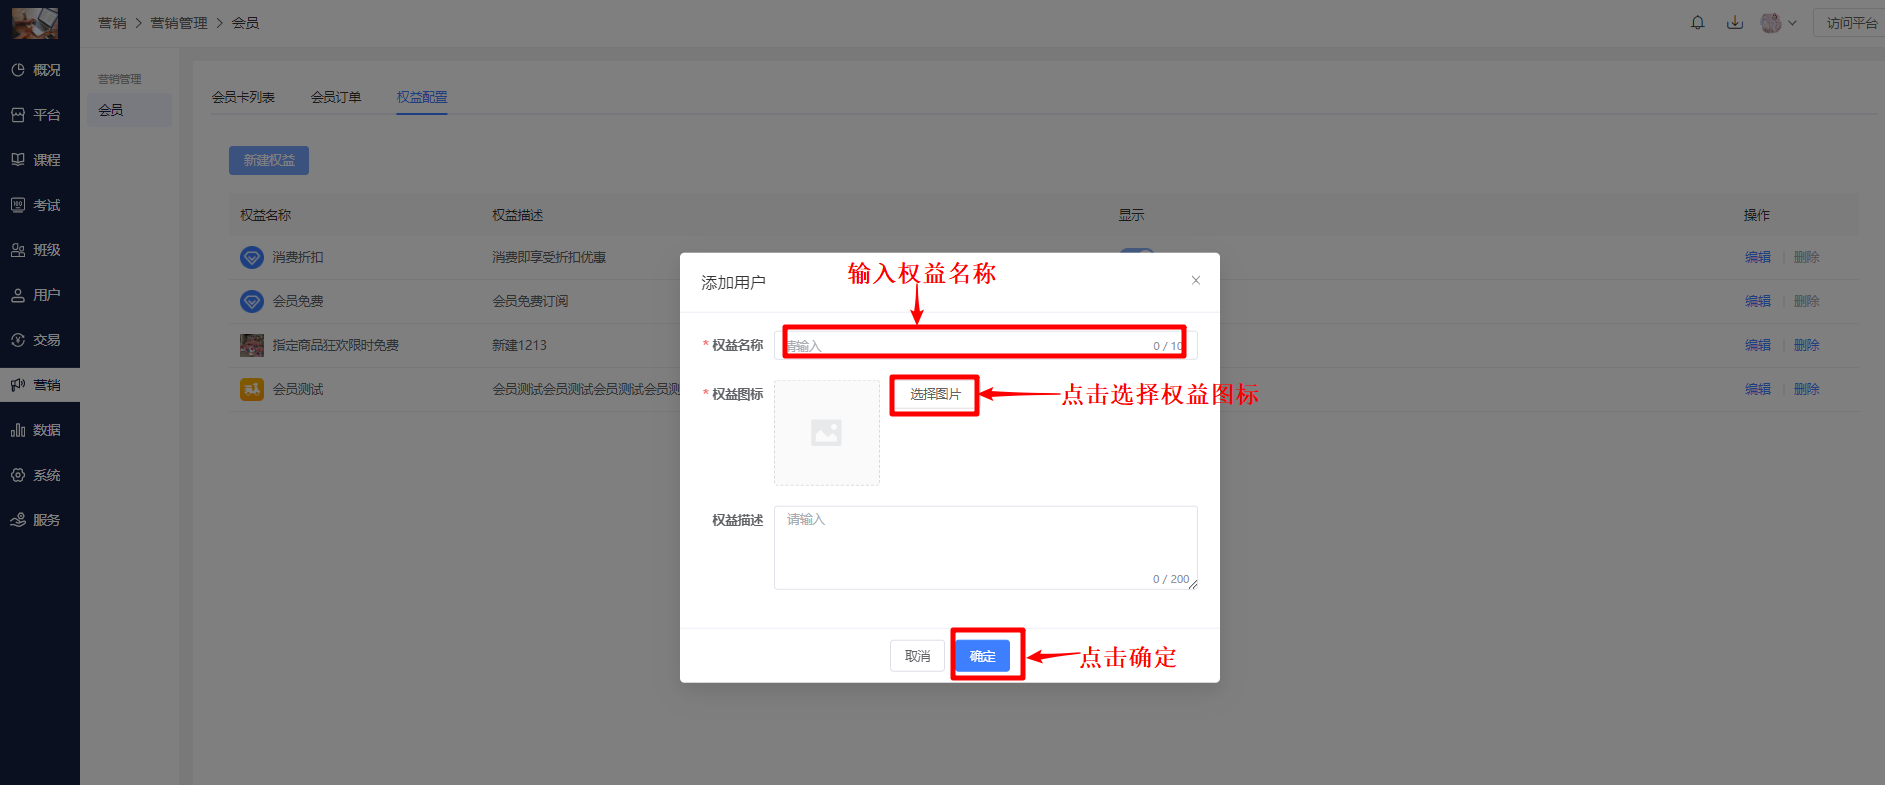Click the download icon in header

[x=1735, y=22]
